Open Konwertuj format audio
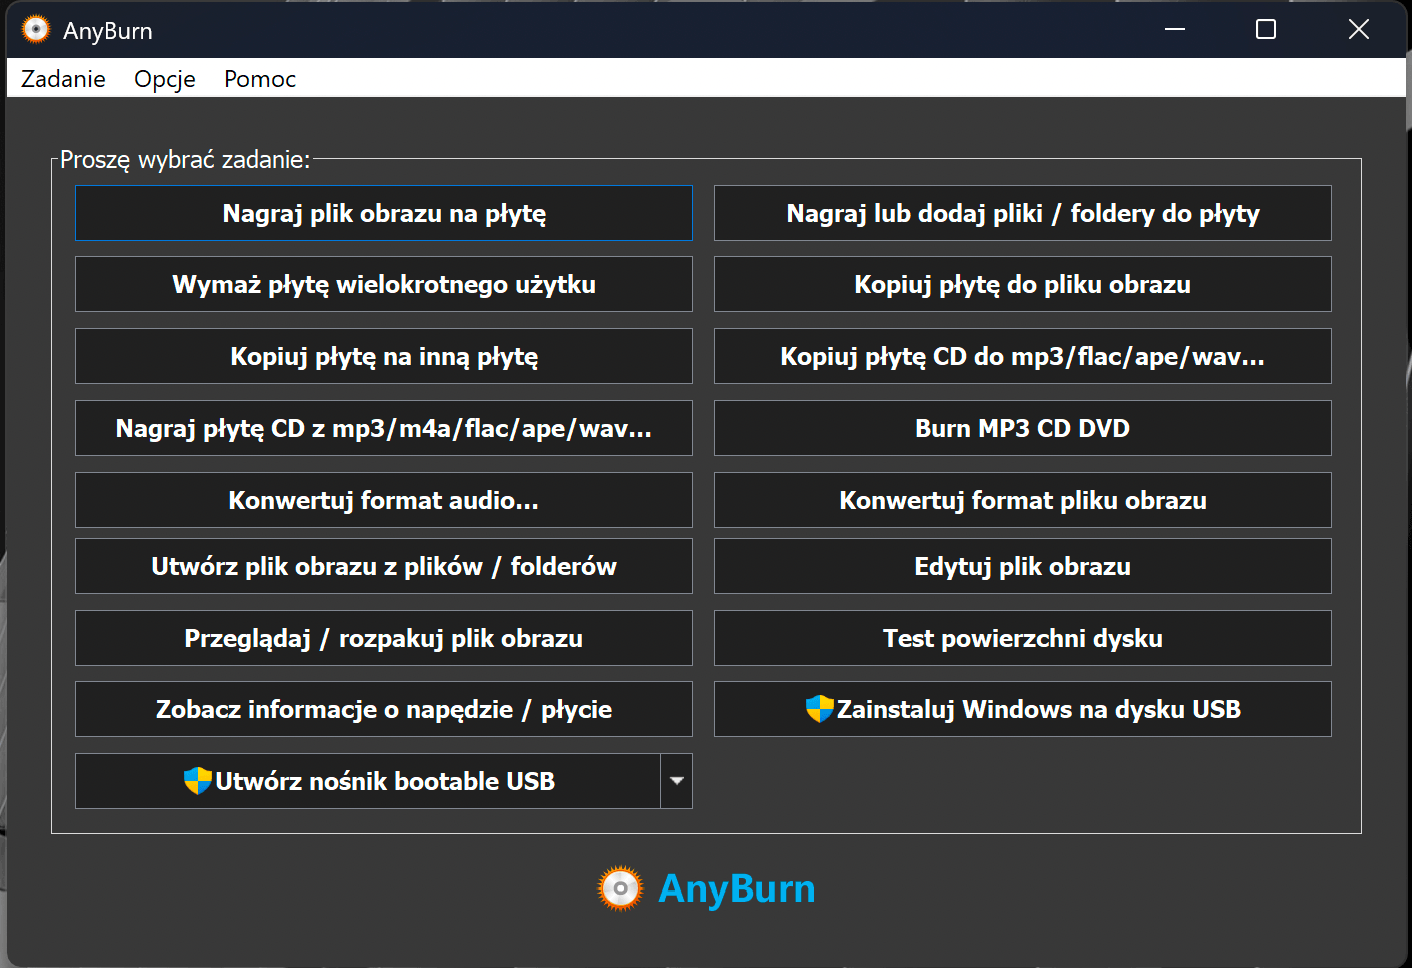Viewport: 1412px width, 968px height. [384, 500]
